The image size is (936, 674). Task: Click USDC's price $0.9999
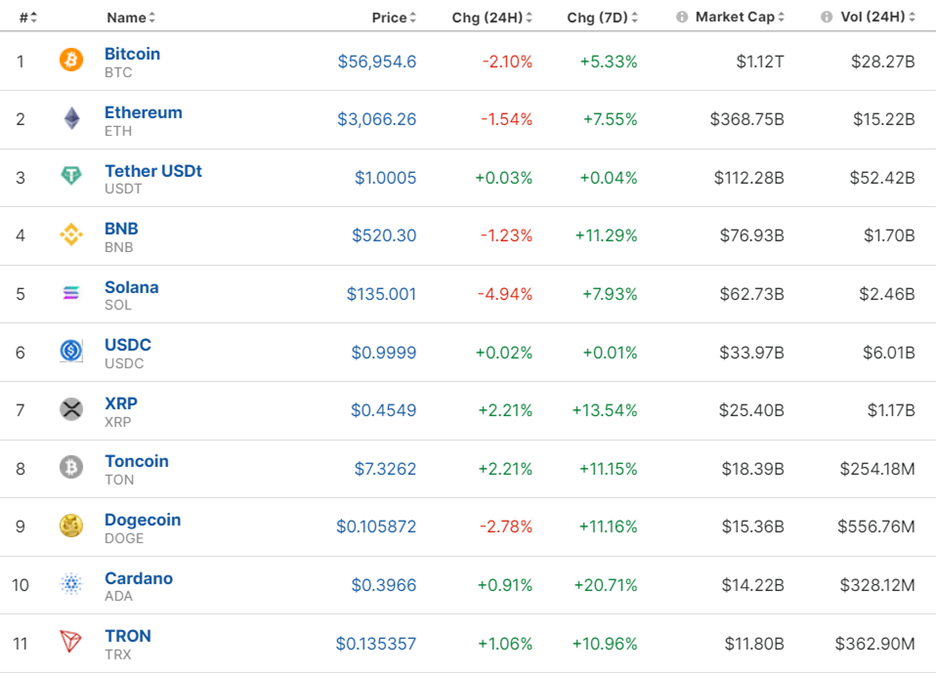(384, 353)
